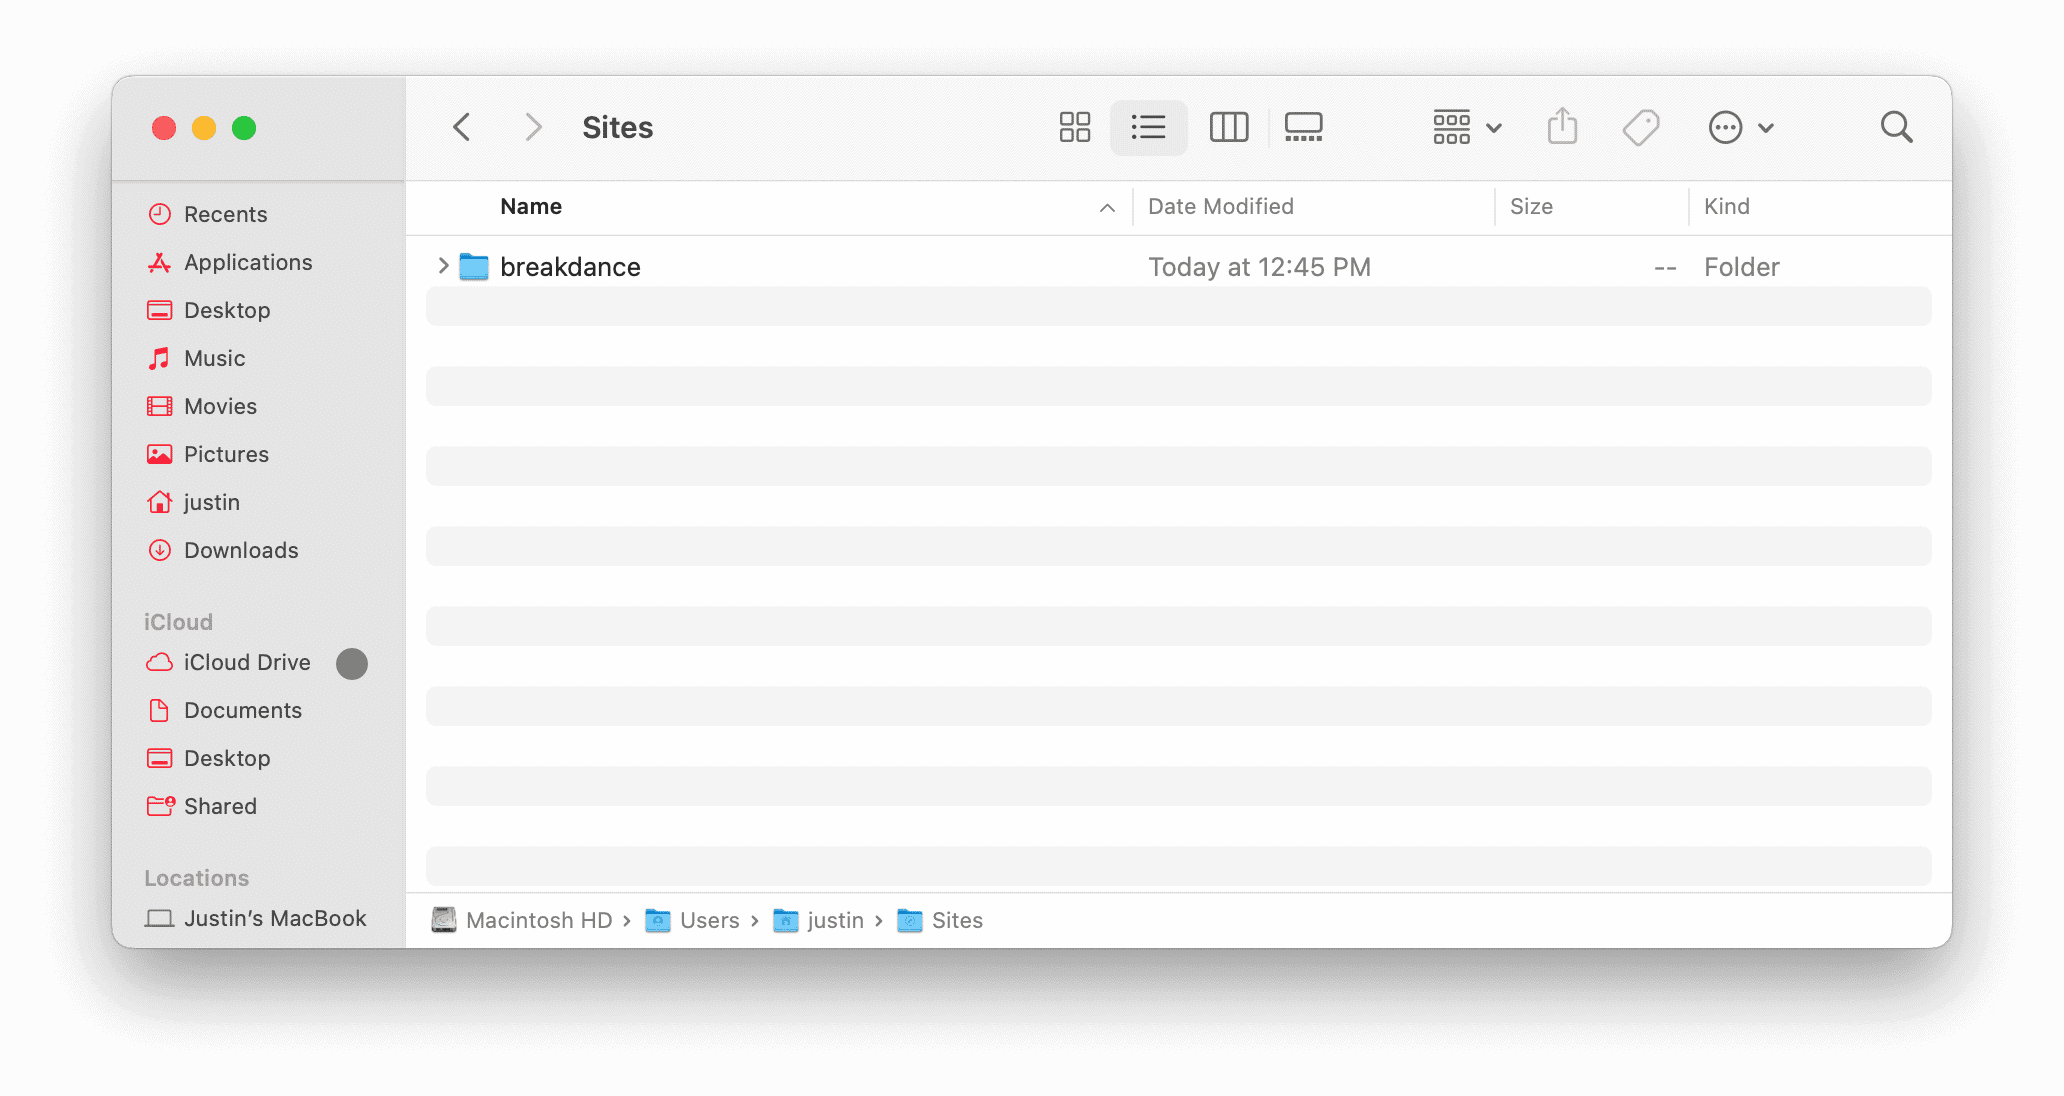Select the breakdance folder row
The height and width of the screenshot is (1096, 2064).
point(570,267)
